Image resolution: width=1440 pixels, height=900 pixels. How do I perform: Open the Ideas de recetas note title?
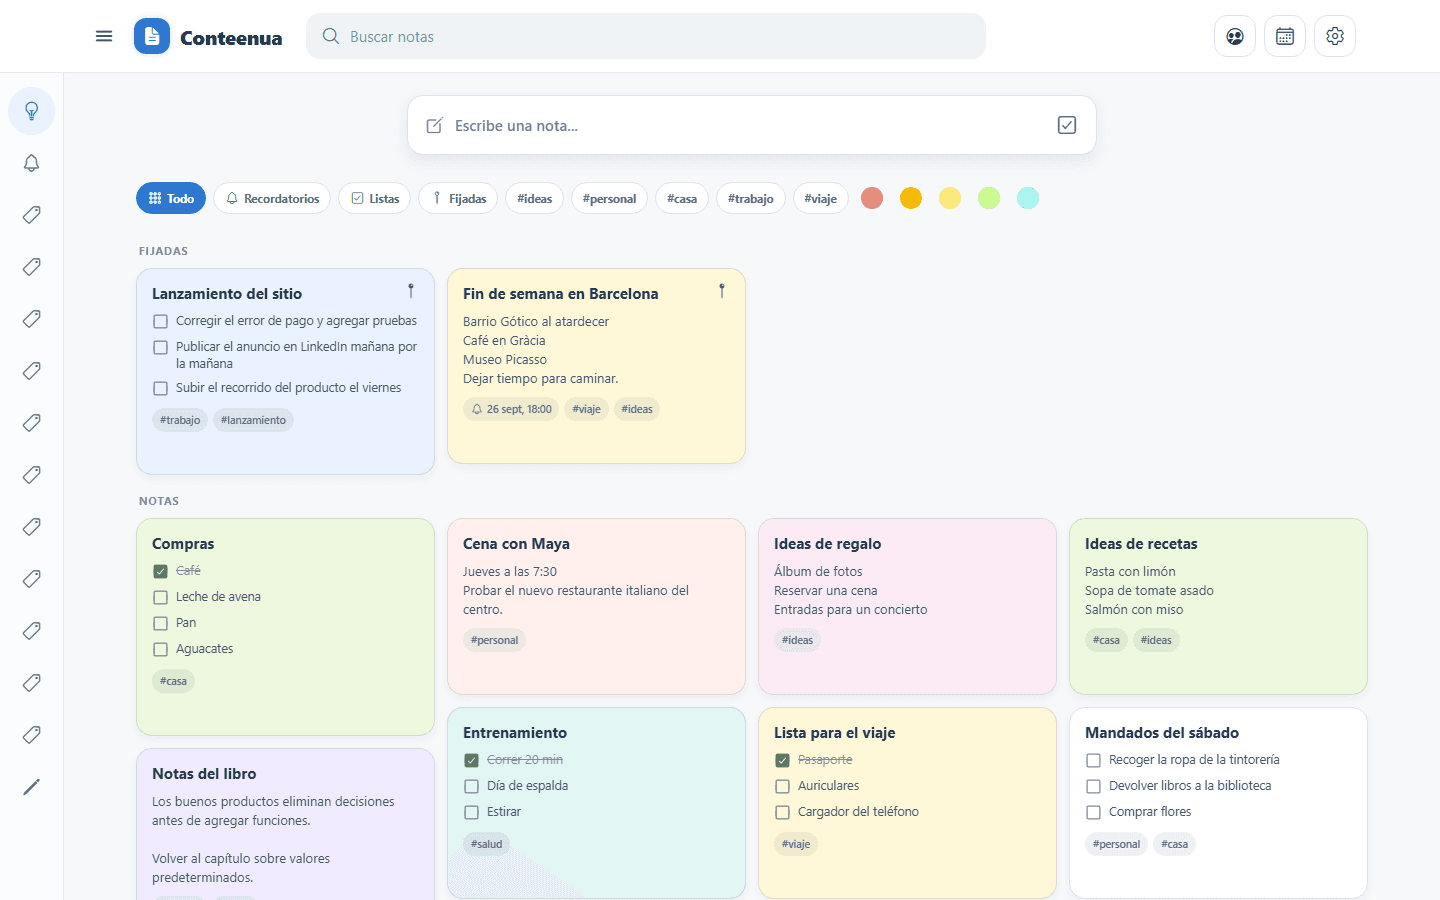click(1141, 544)
